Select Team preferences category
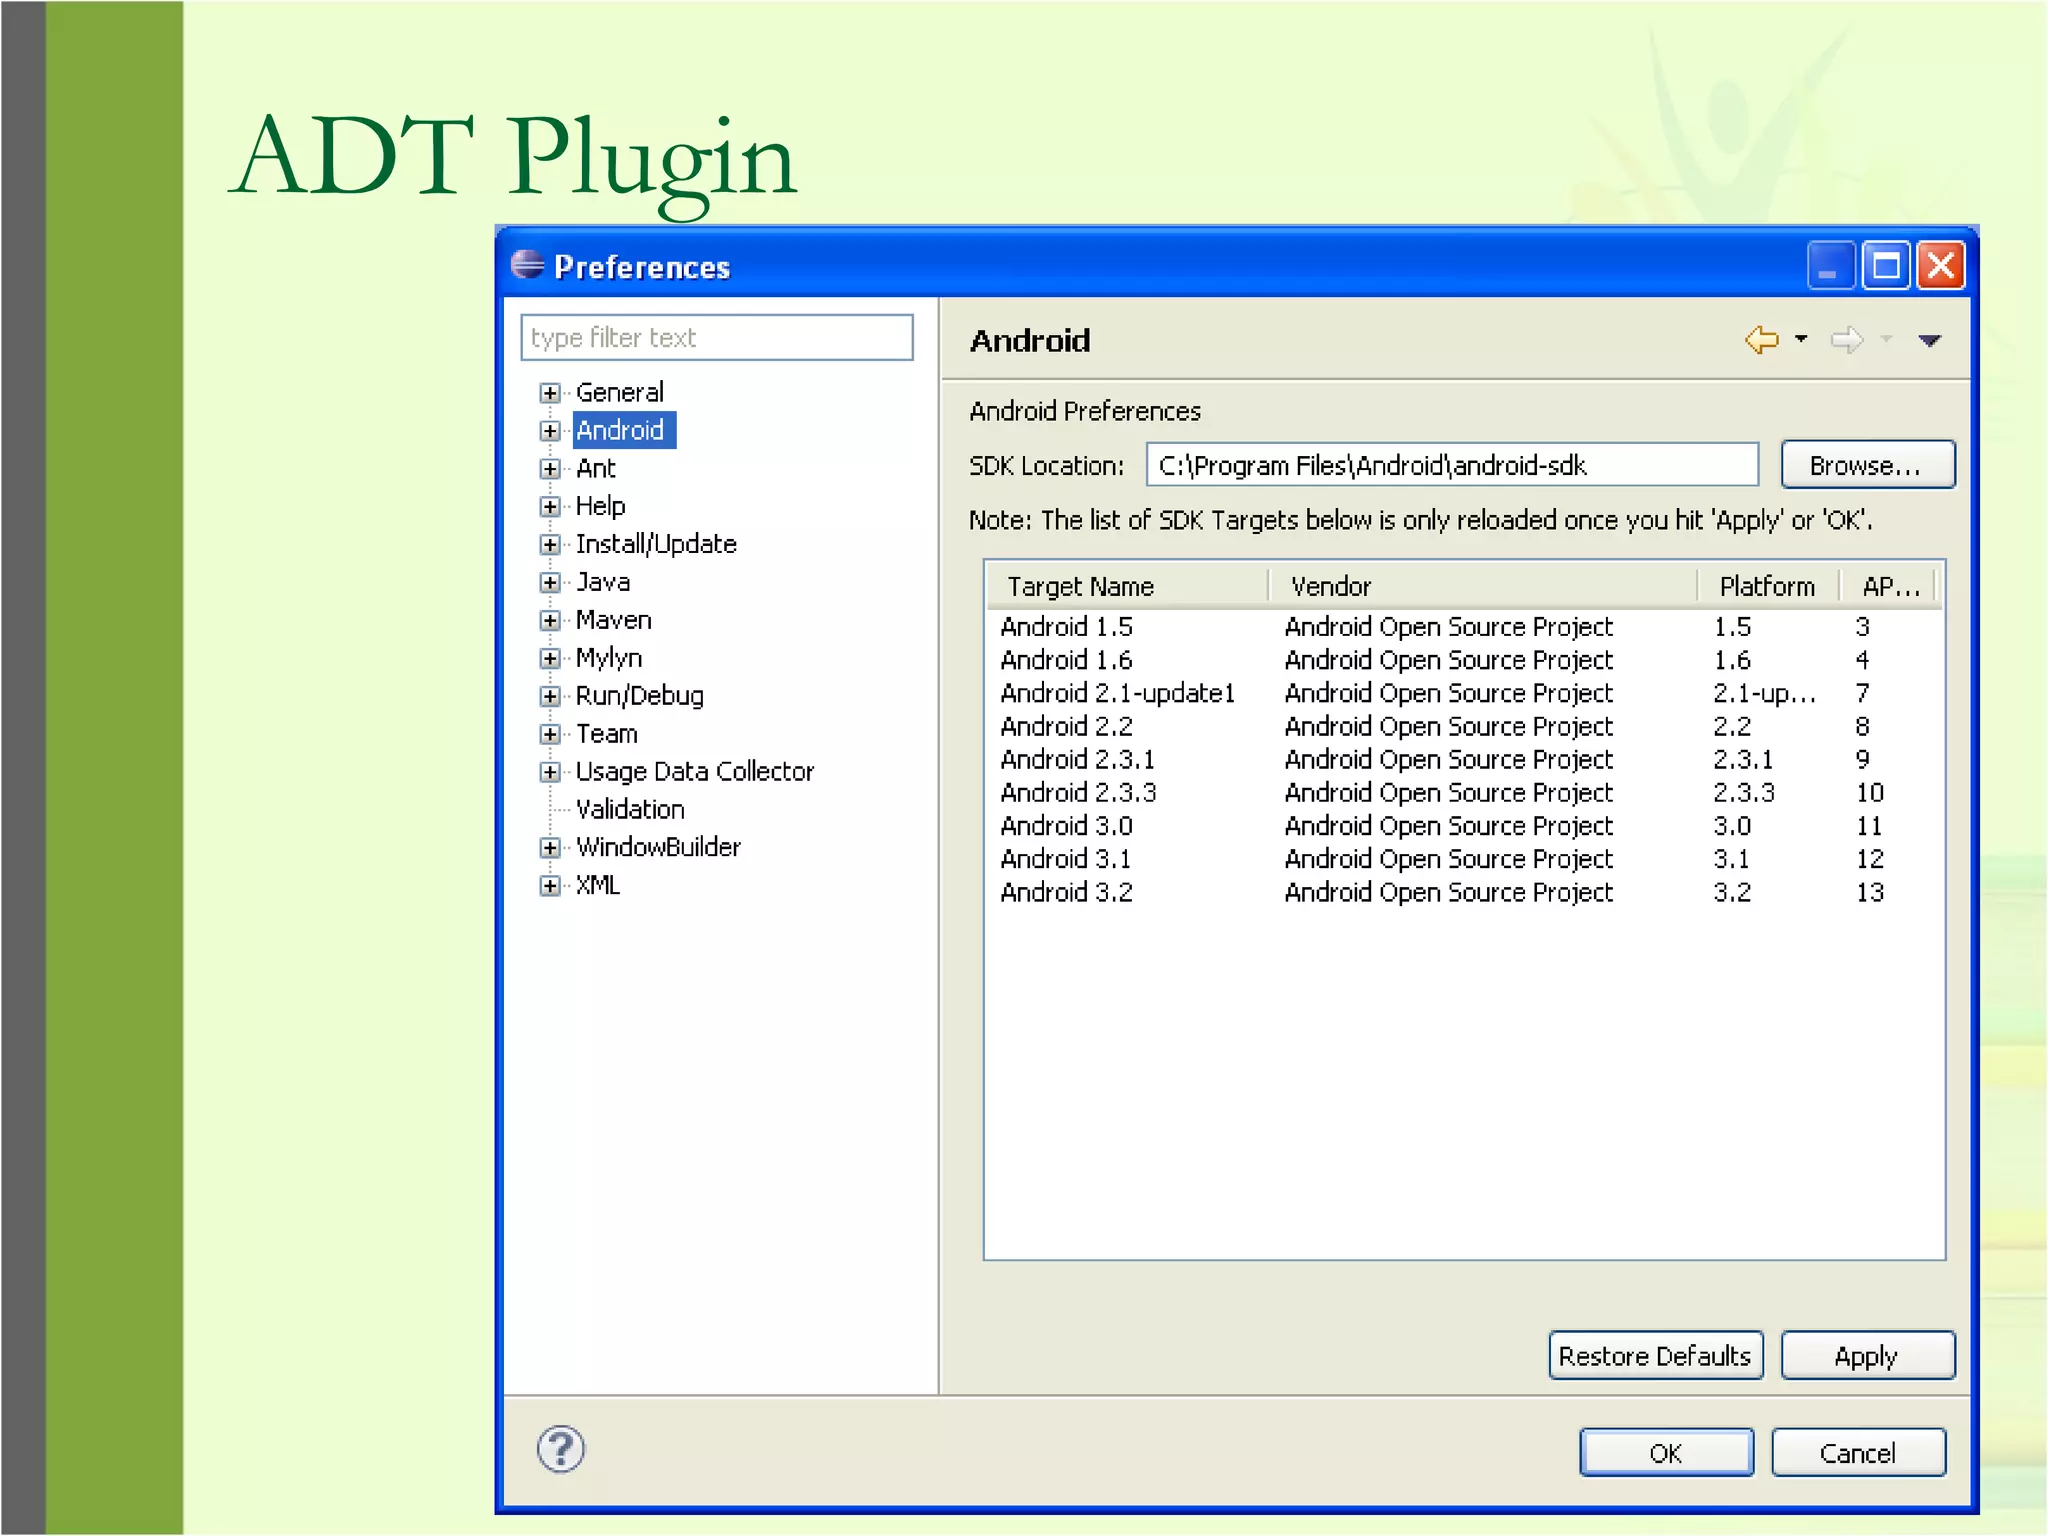2048x1536 pixels. 606,734
